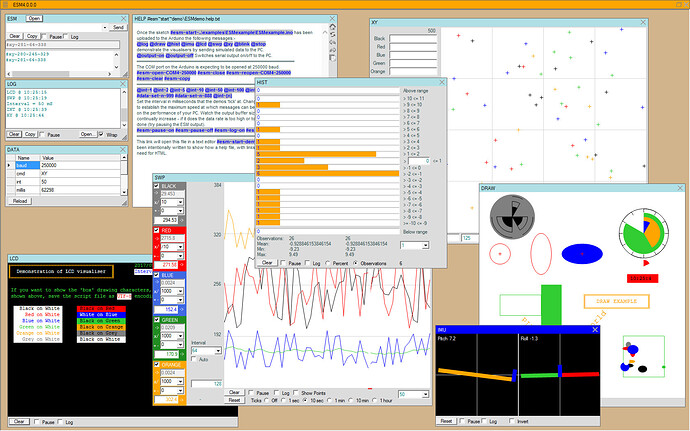Toggle the RED channel checkbox in SWP
The width and height of the screenshot is (690, 431).
pyautogui.click(x=157, y=230)
